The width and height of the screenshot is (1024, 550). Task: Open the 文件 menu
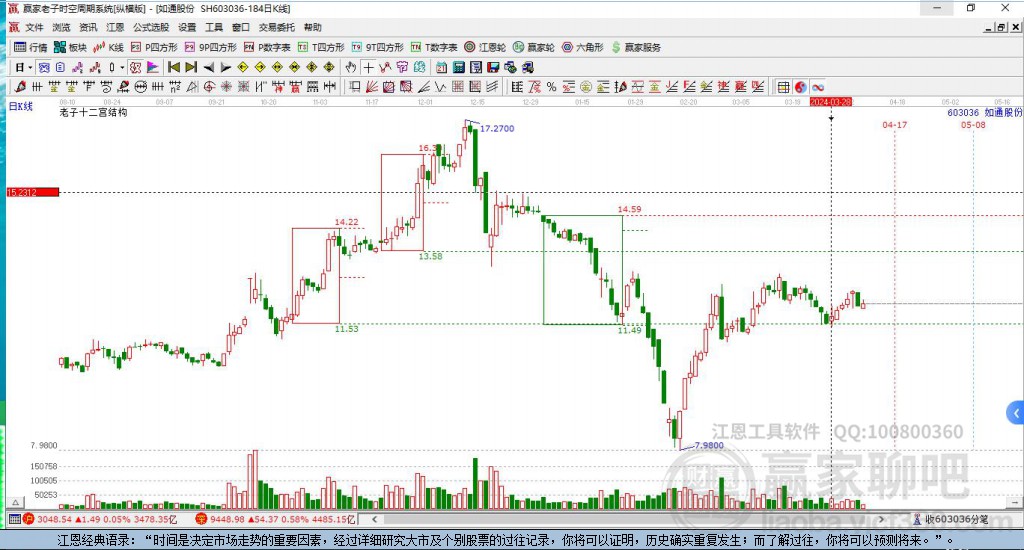click(34, 27)
